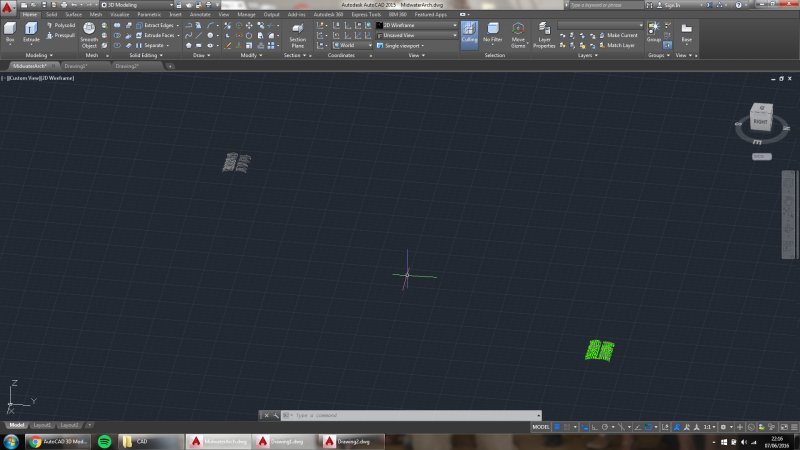
Task: Open the Annotate ribbon tab
Action: click(x=202, y=15)
